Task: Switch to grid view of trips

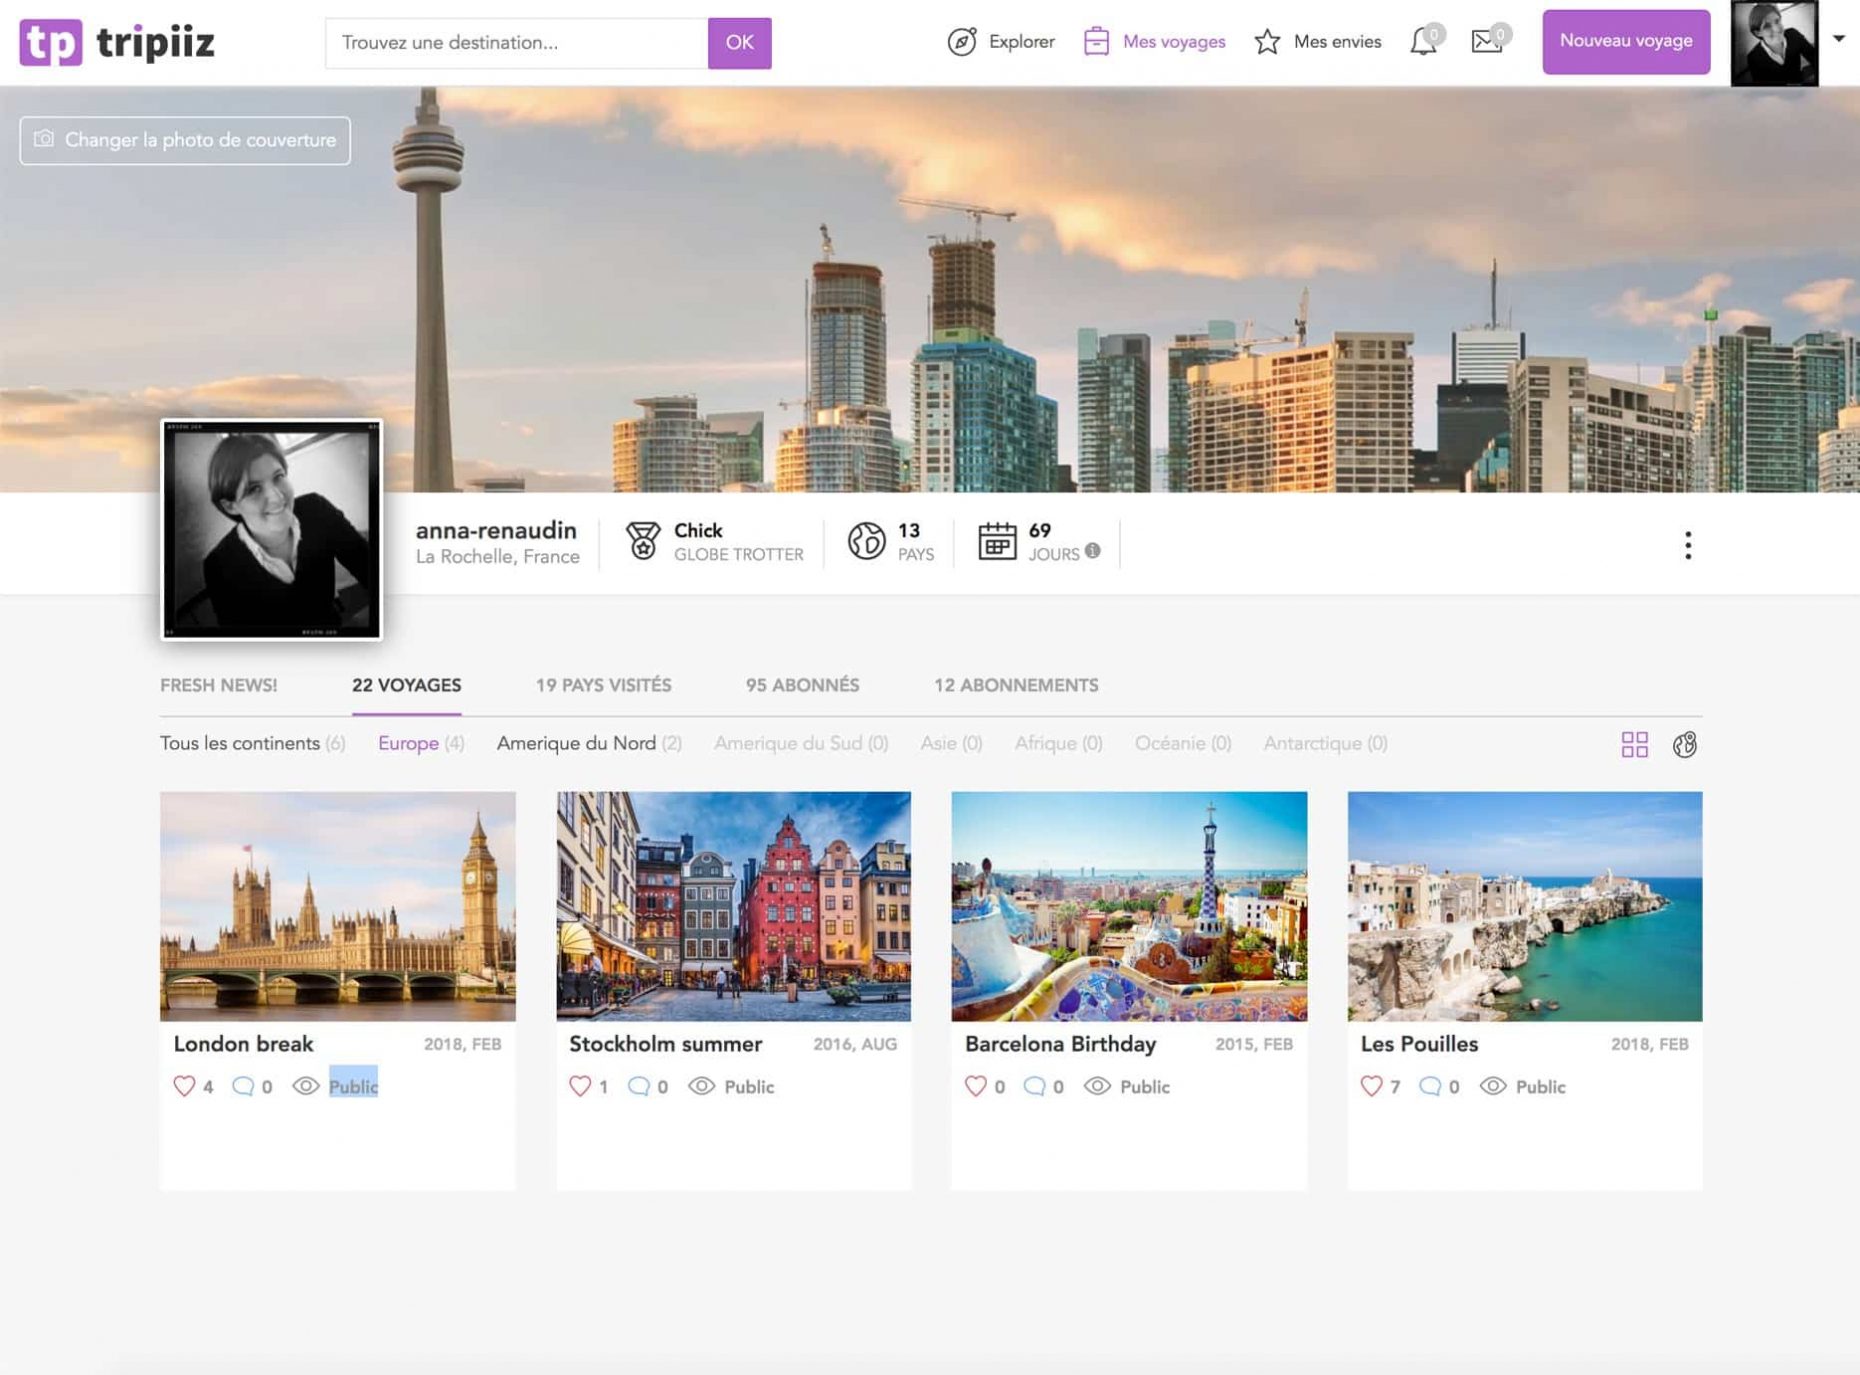Action: (1635, 744)
